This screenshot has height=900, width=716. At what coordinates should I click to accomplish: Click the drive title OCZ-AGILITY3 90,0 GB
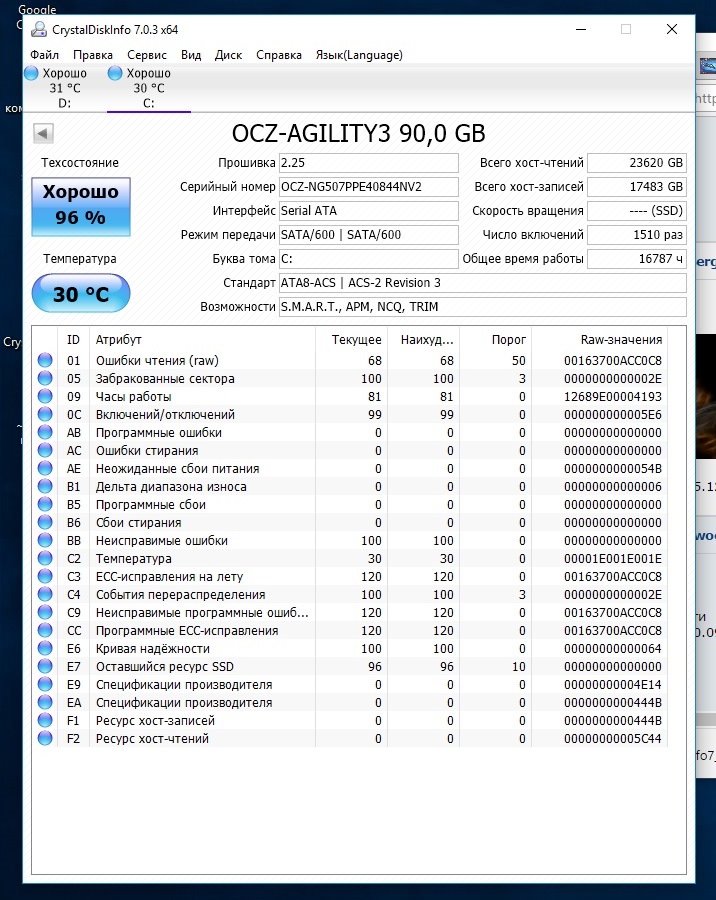(358, 134)
